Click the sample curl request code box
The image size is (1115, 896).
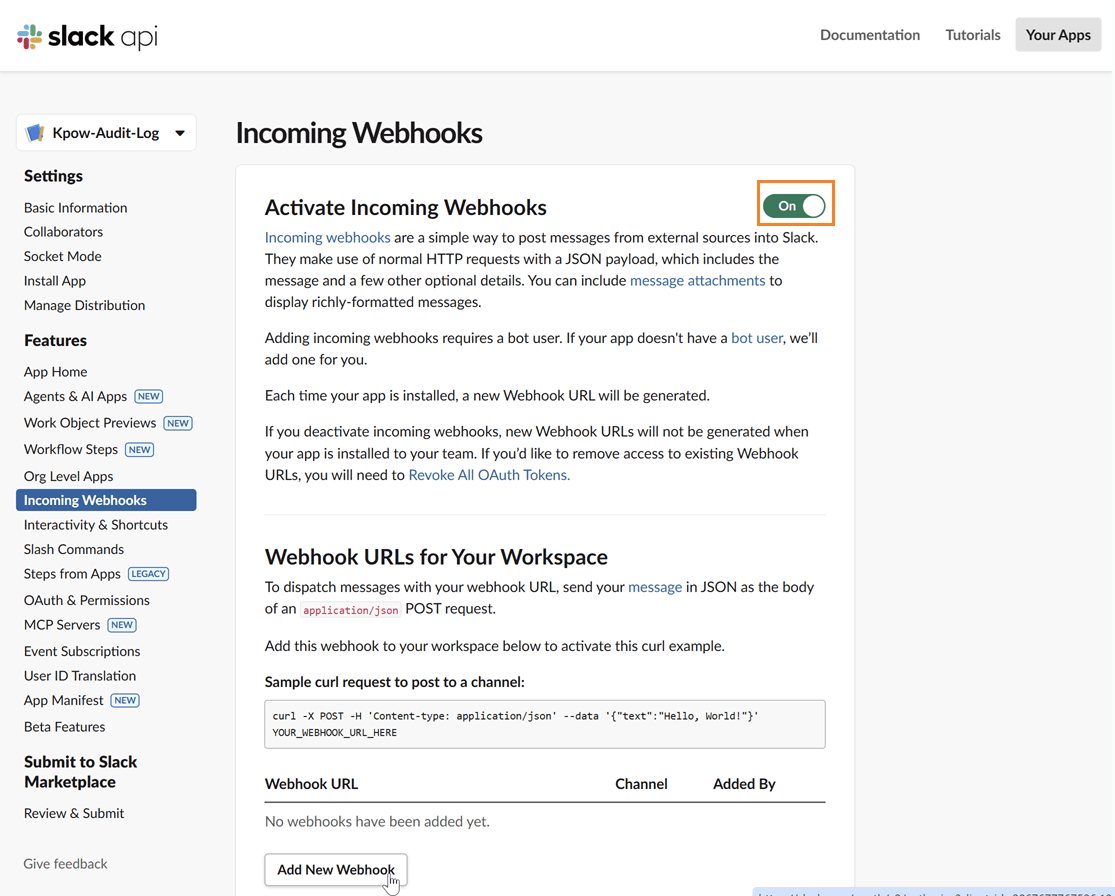pos(545,724)
